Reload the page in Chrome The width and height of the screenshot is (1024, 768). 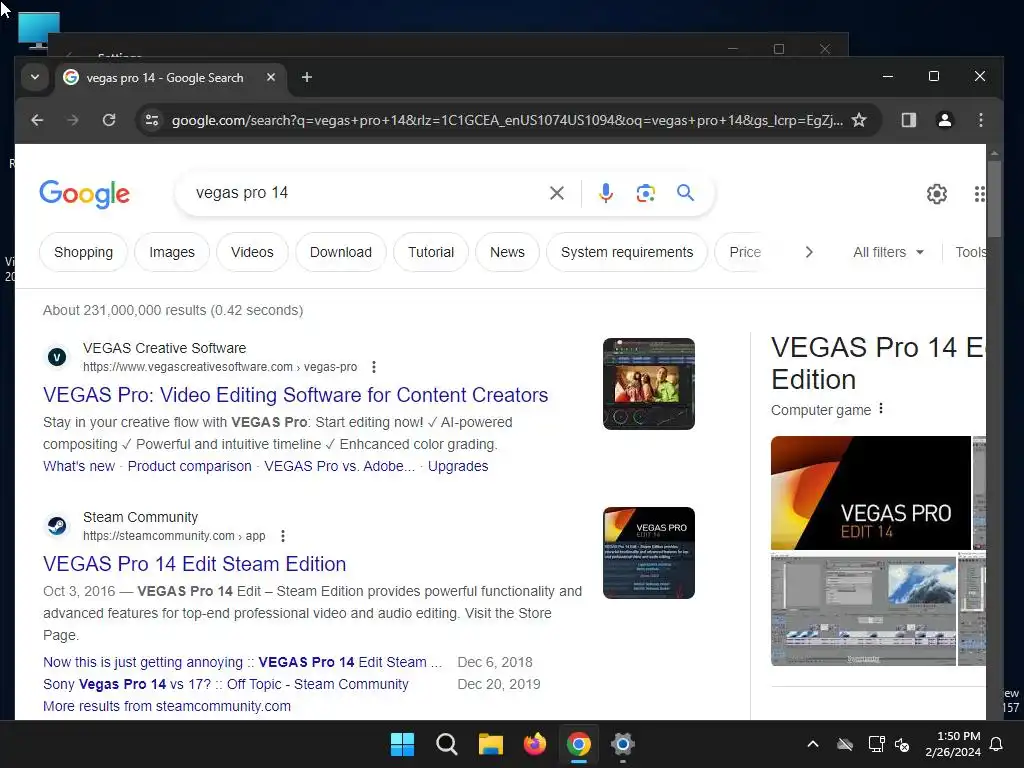coord(109,120)
